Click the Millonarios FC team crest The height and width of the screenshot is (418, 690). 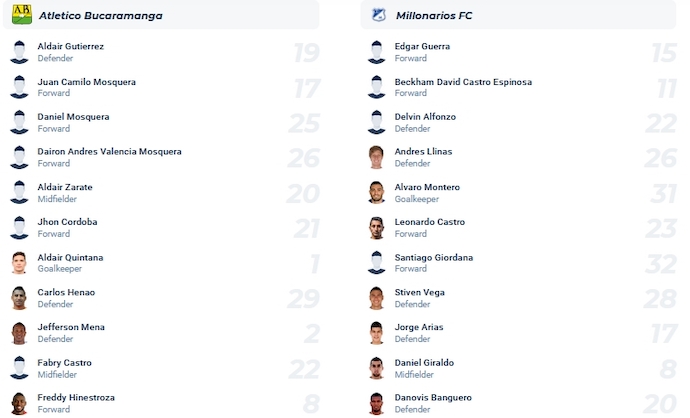pos(378,15)
